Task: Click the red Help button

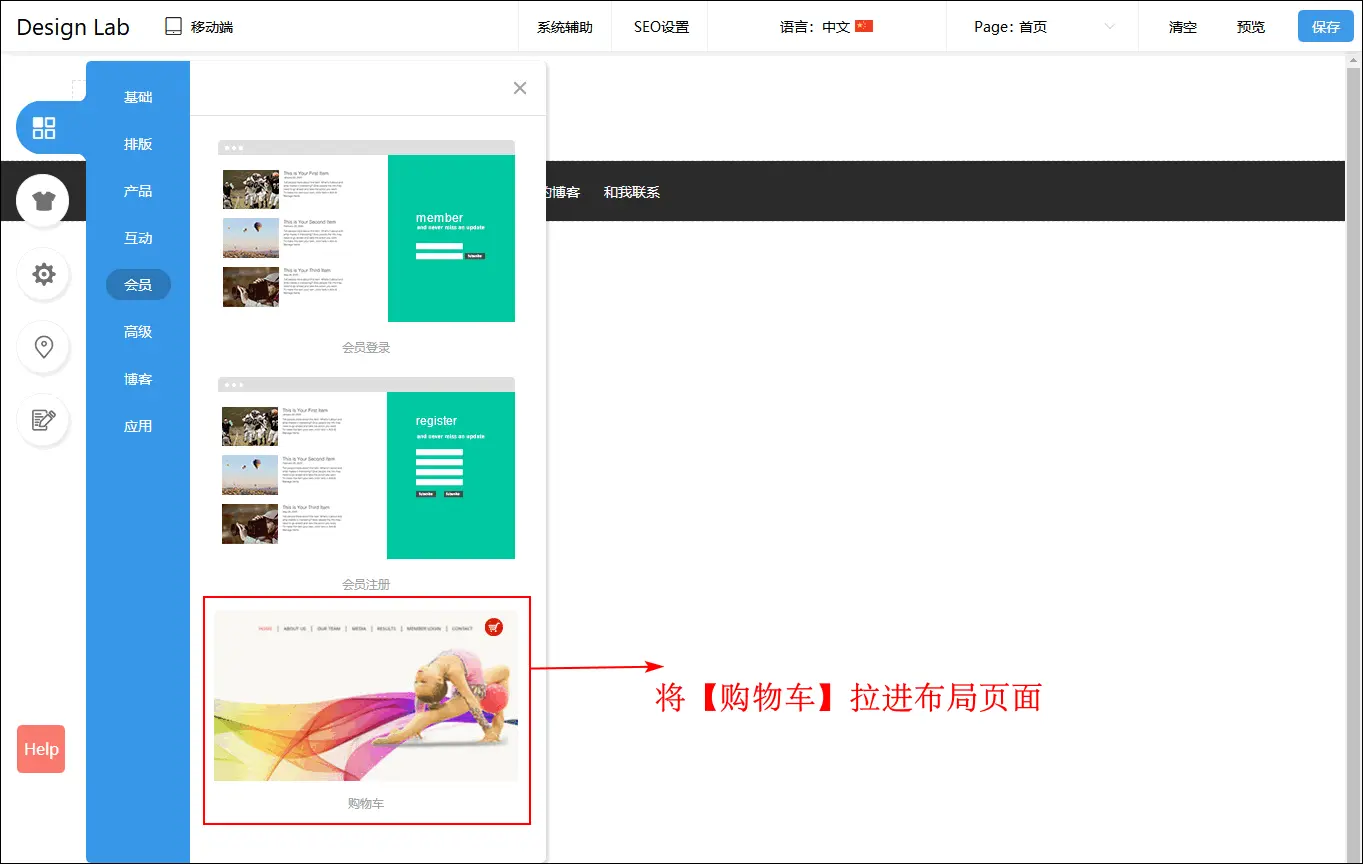Action: pos(41,749)
